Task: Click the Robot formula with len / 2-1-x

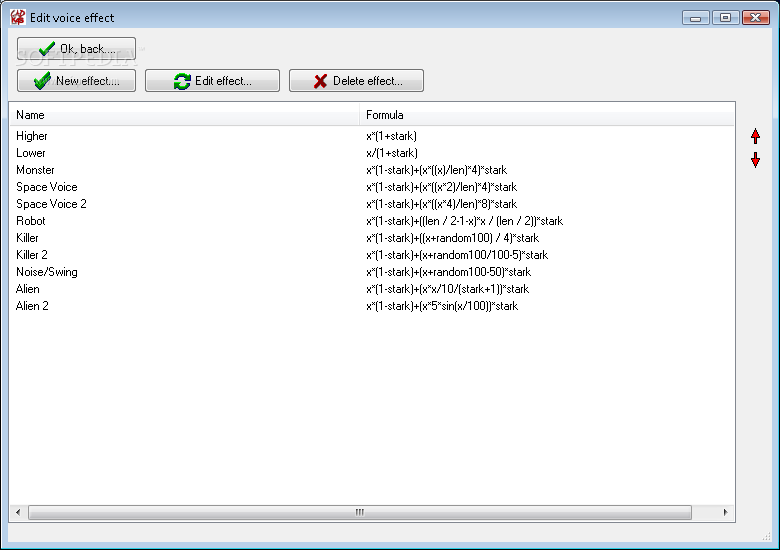Action: click(x=464, y=221)
